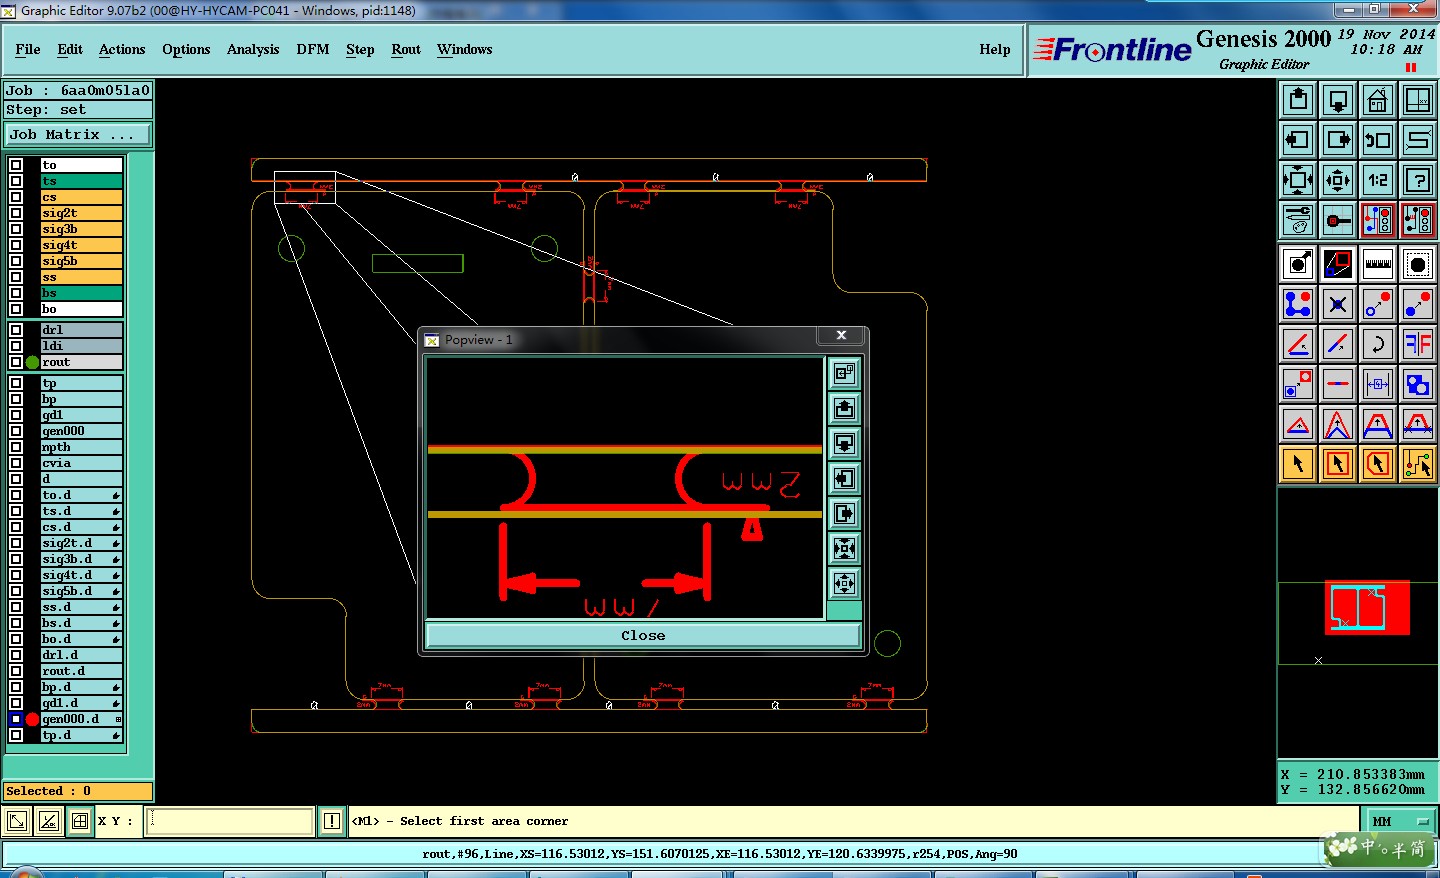Toggle the checkbox for layer tp.d
This screenshot has width=1440, height=878.
[16, 735]
